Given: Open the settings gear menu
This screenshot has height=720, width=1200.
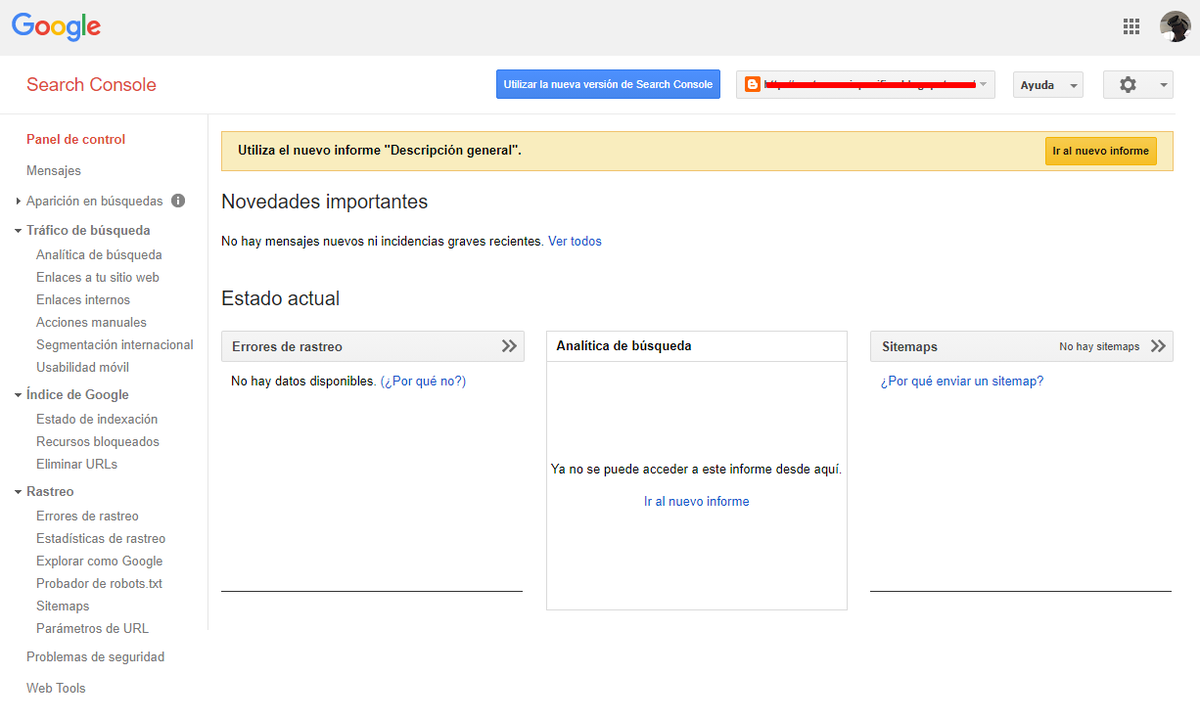Looking at the screenshot, I should (1138, 85).
